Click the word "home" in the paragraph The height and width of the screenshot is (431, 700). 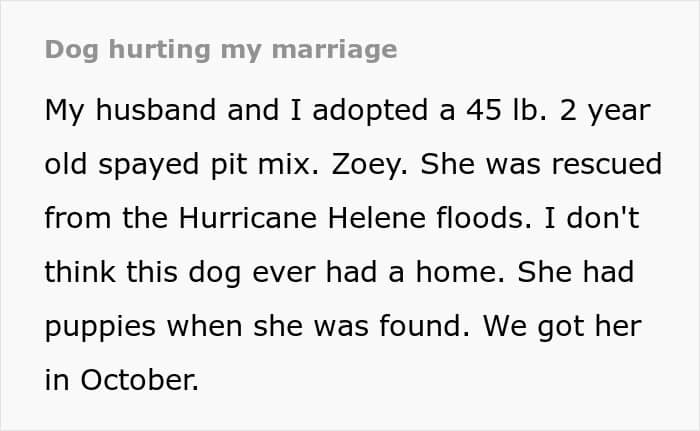point(460,272)
